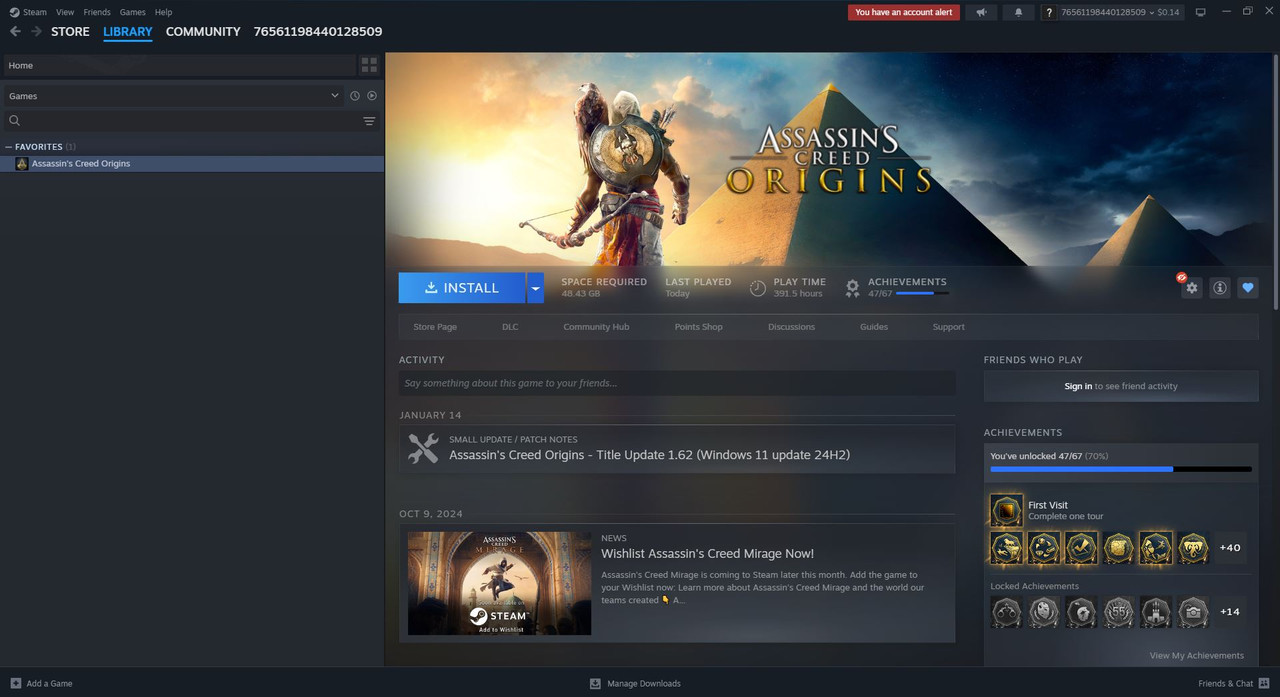
Task: Open the advanced filter sliders icon
Action: (x=369, y=121)
